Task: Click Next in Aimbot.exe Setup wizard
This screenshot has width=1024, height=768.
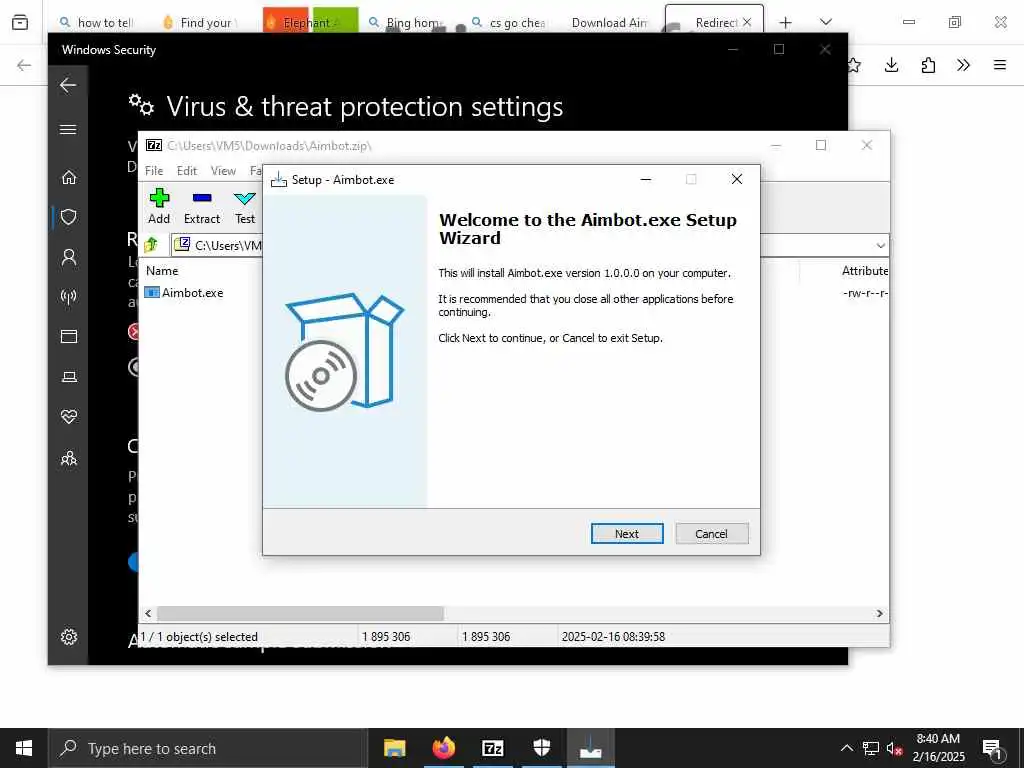Action: (626, 534)
